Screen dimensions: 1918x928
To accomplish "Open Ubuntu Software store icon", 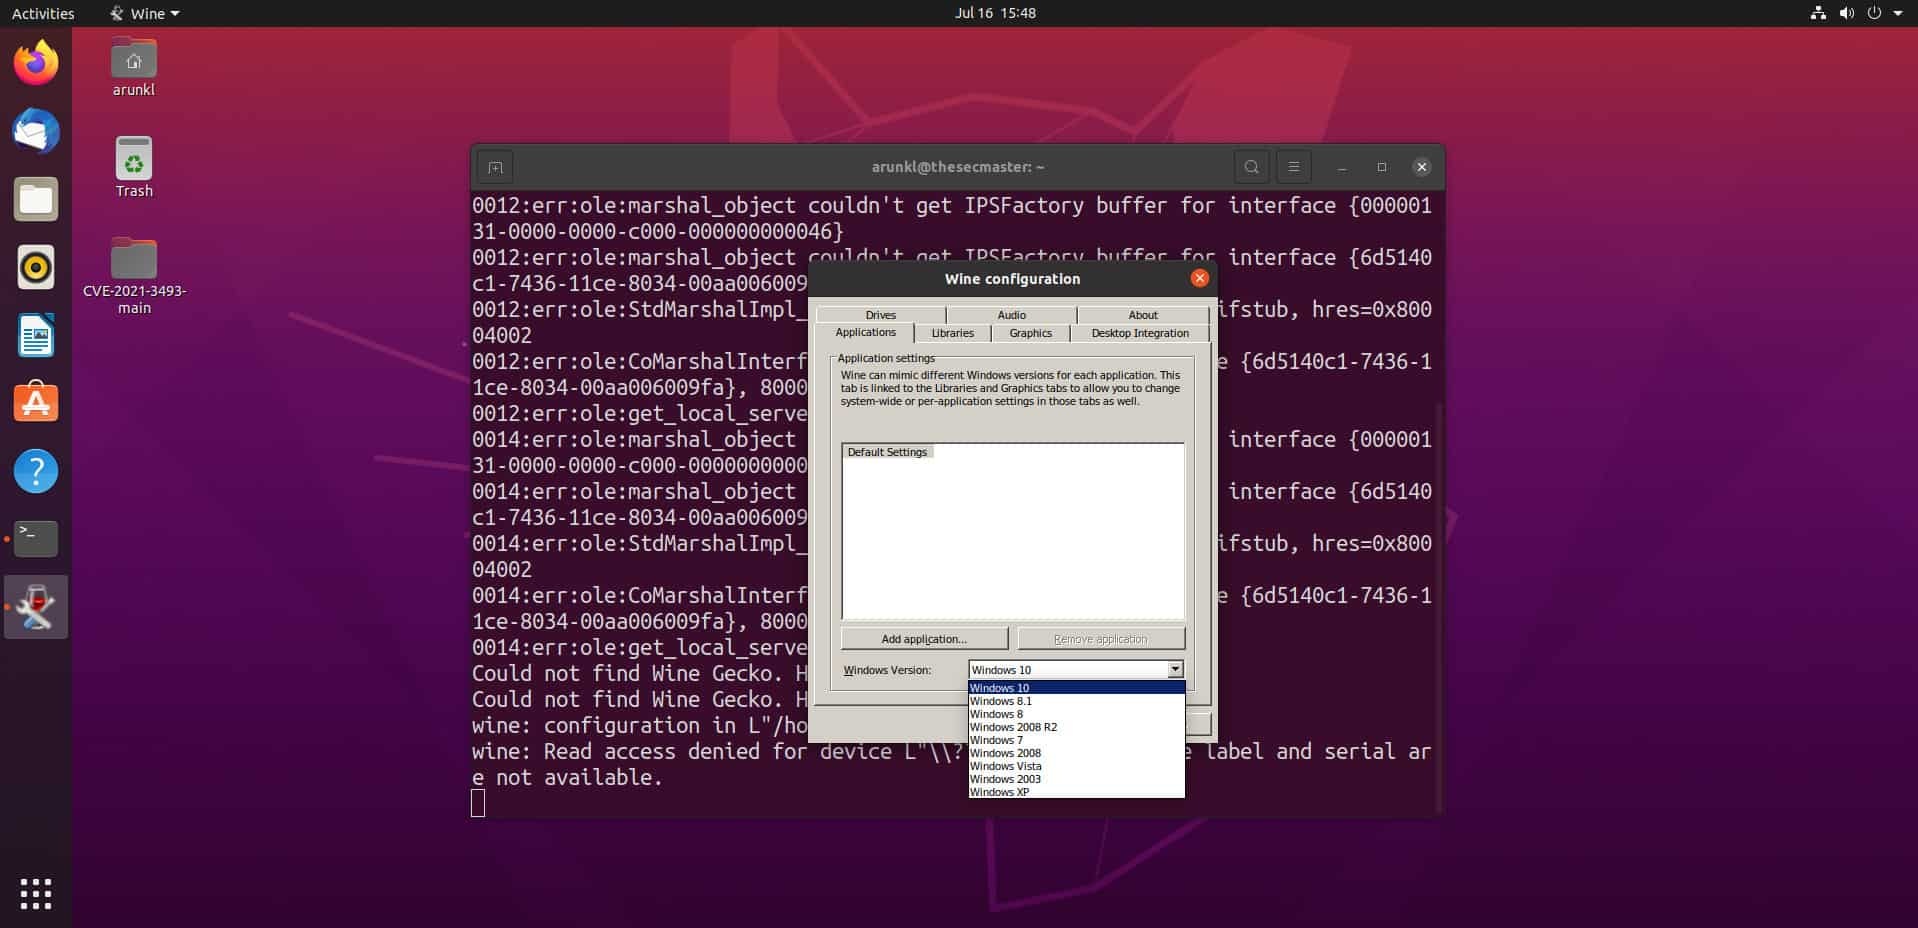I will point(36,403).
